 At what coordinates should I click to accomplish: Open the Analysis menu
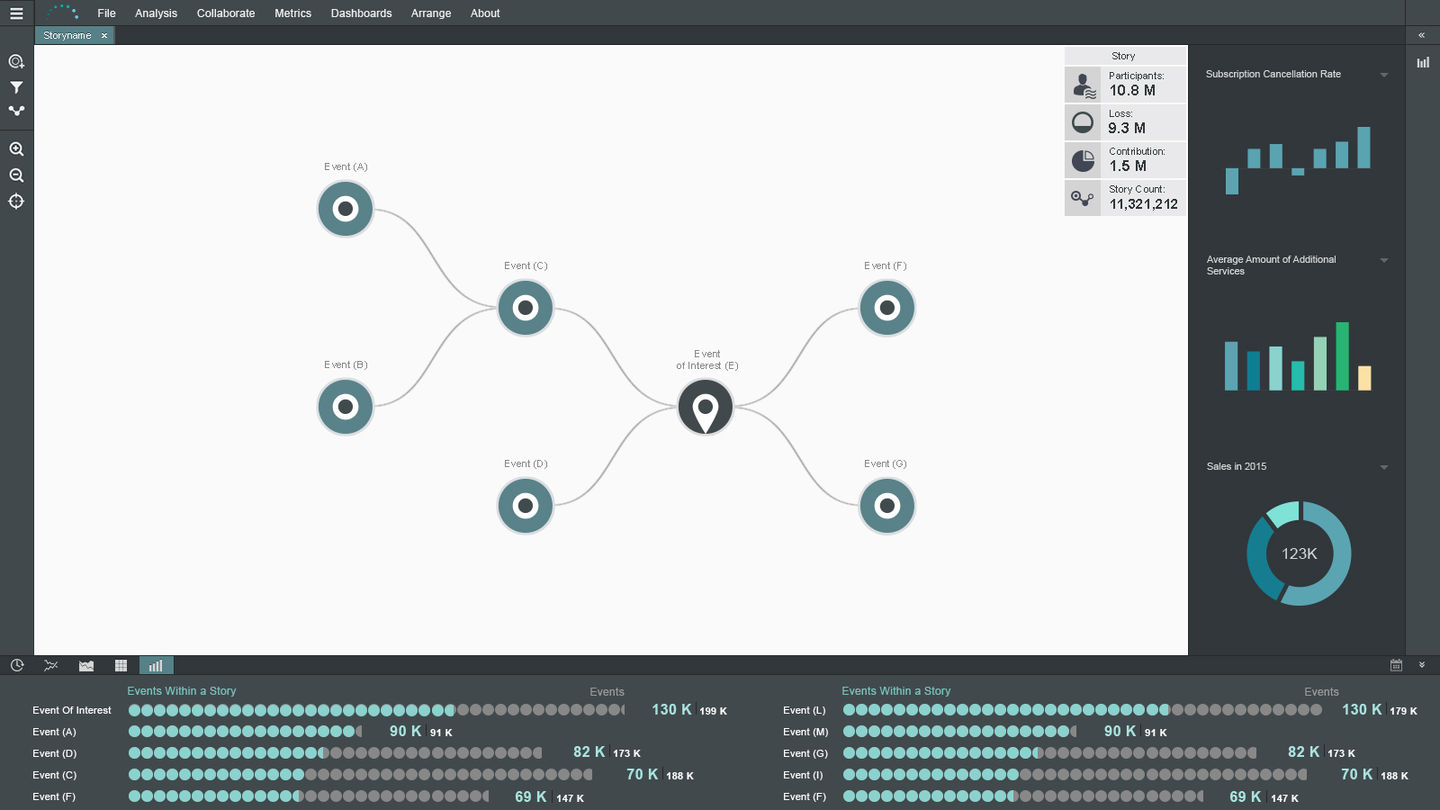click(x=156, y=13)
